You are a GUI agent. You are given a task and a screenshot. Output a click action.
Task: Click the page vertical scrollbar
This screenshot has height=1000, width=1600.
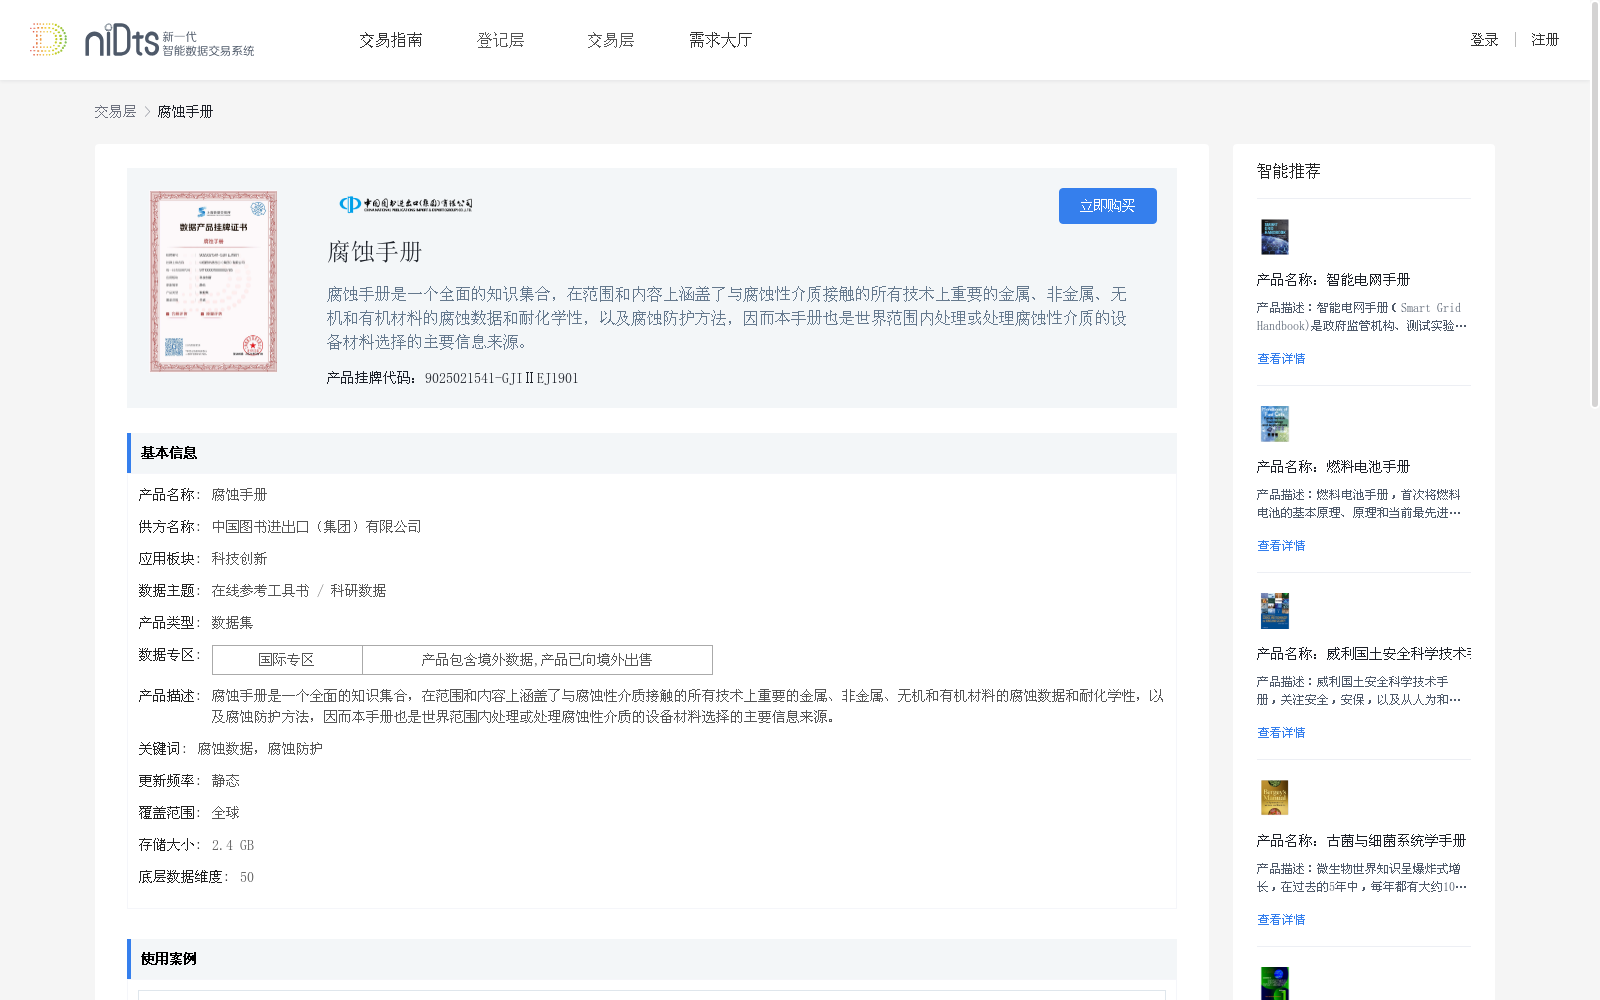[1595, 205]
